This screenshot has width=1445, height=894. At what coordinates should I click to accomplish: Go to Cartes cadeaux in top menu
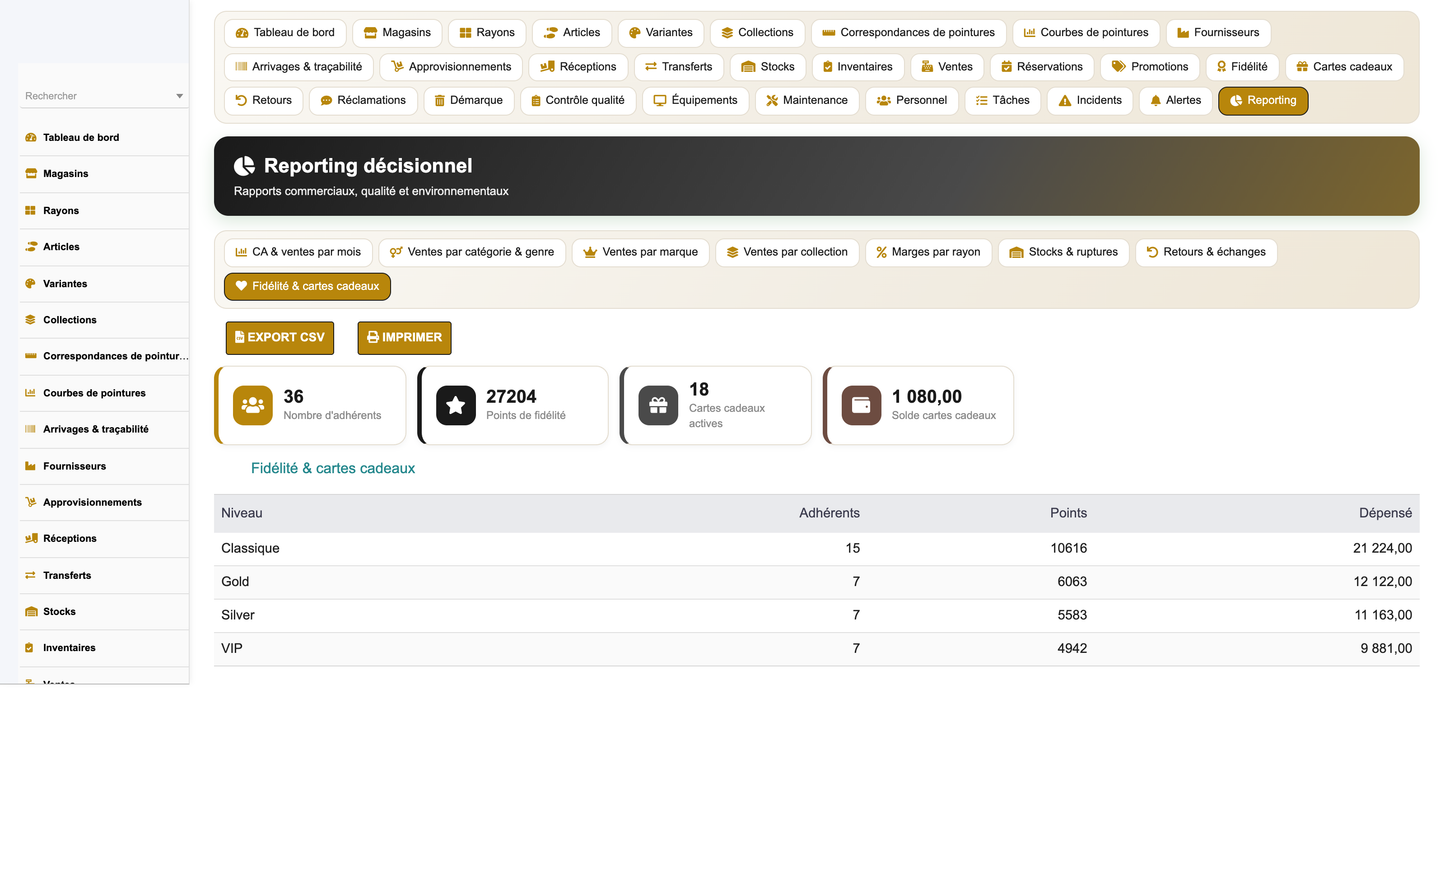click(x=1344, y=67)
